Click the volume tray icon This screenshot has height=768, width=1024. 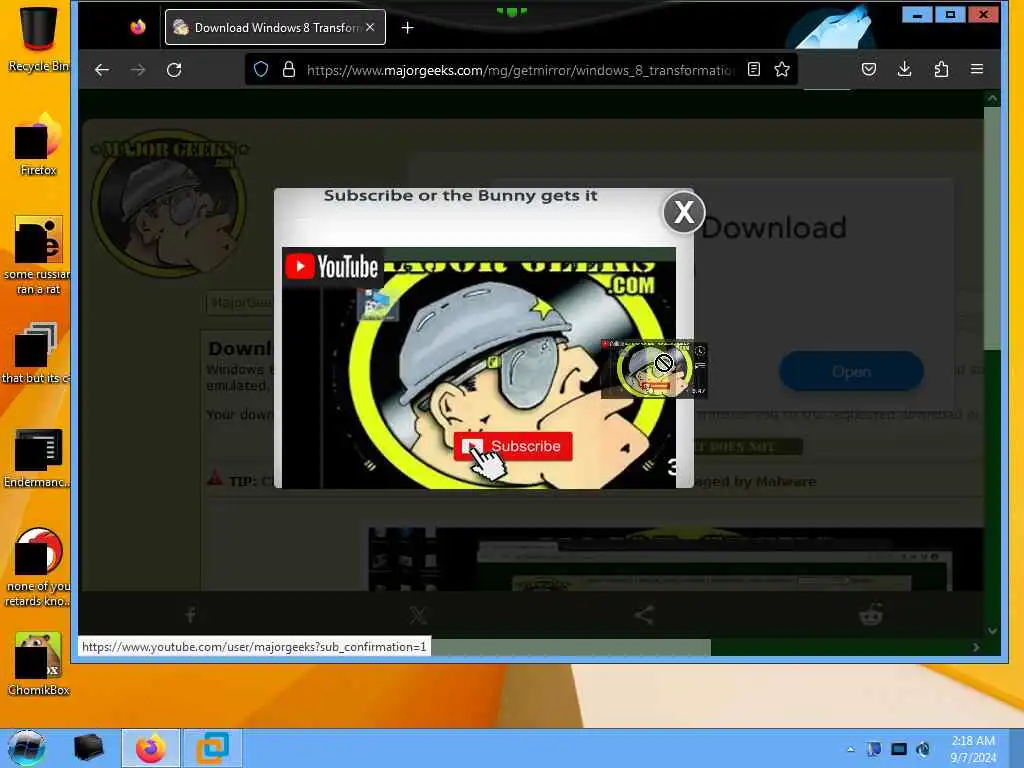tap(923, 749)
